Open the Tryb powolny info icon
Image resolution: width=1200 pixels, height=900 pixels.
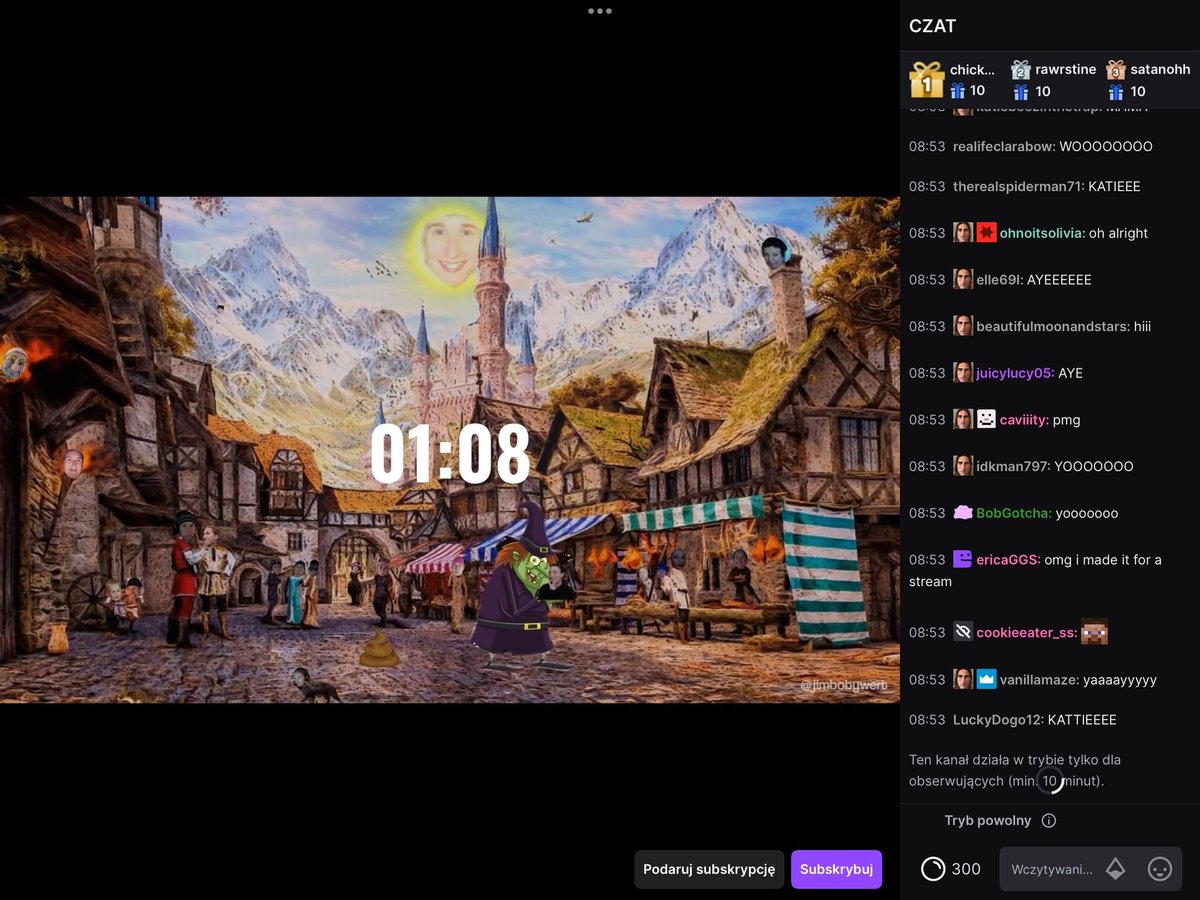[x=1049, y=821]
